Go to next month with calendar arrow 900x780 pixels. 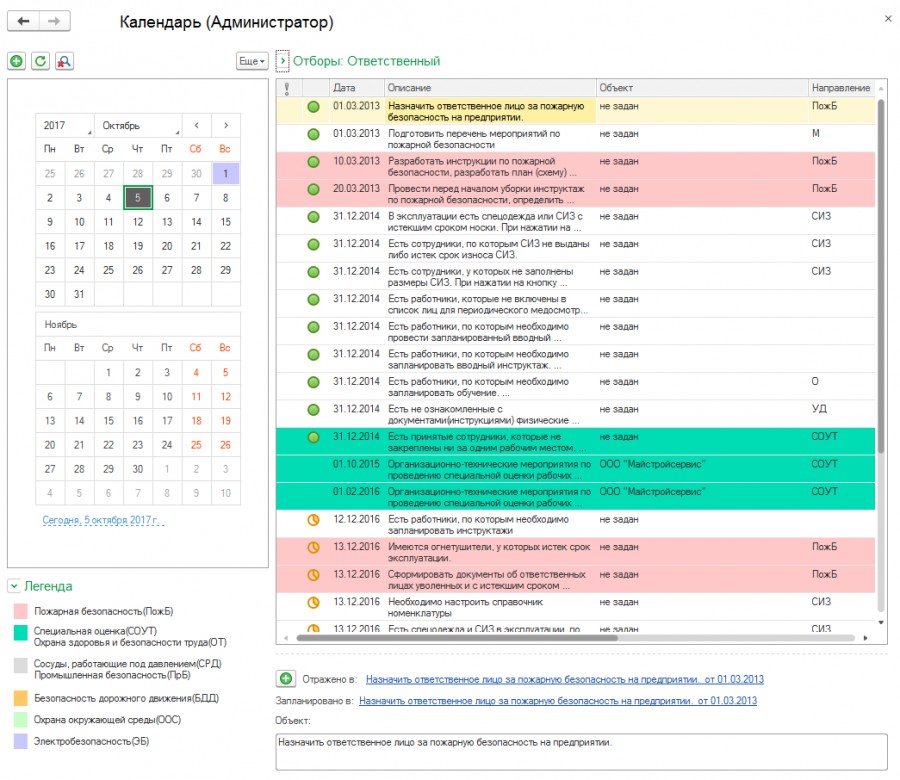pos(226,125)
